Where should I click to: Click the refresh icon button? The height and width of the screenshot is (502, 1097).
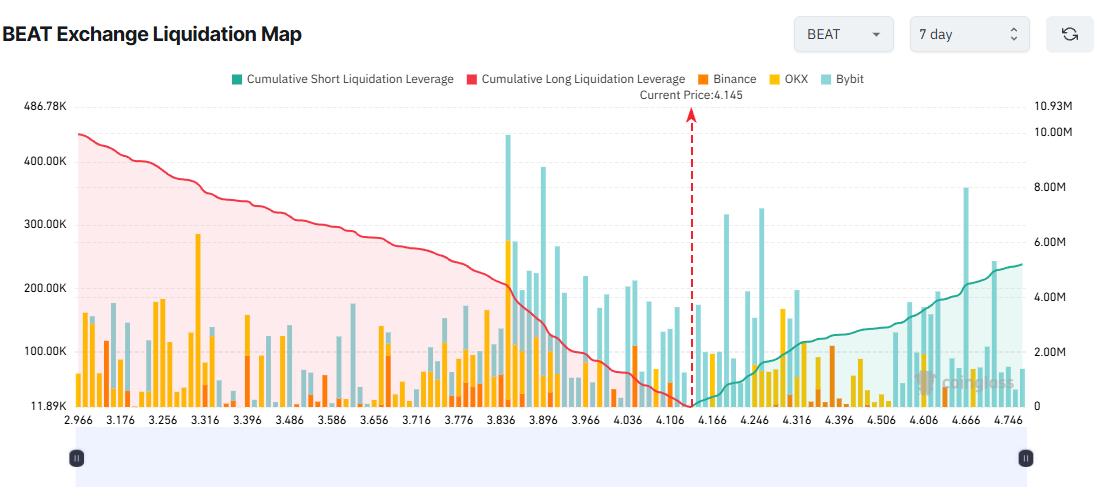[x=1069, y=34]
